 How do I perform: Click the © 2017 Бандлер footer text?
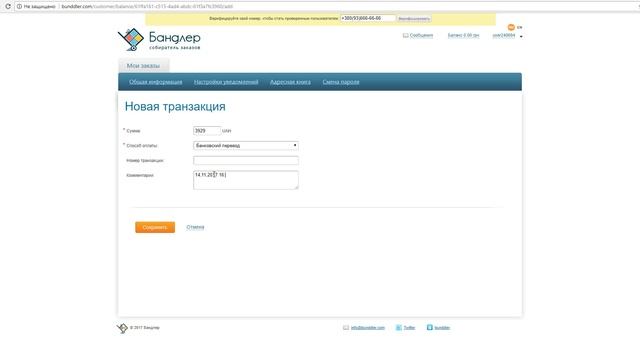tap(144, 328)
